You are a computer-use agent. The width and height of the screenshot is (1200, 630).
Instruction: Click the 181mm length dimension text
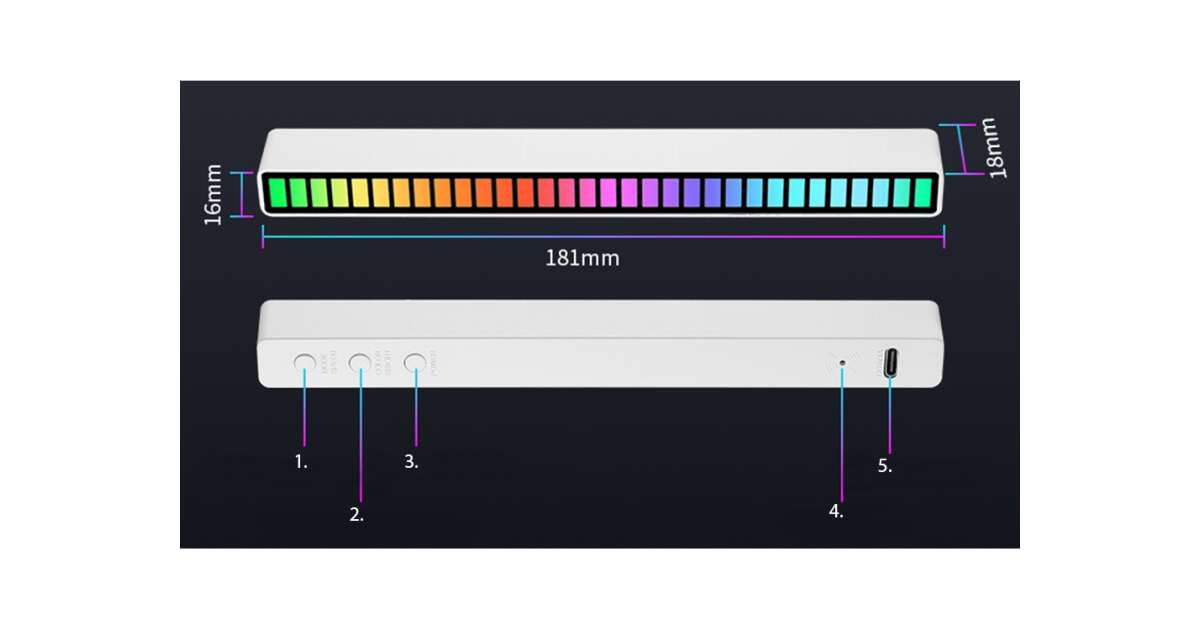(x=582, y=258)
